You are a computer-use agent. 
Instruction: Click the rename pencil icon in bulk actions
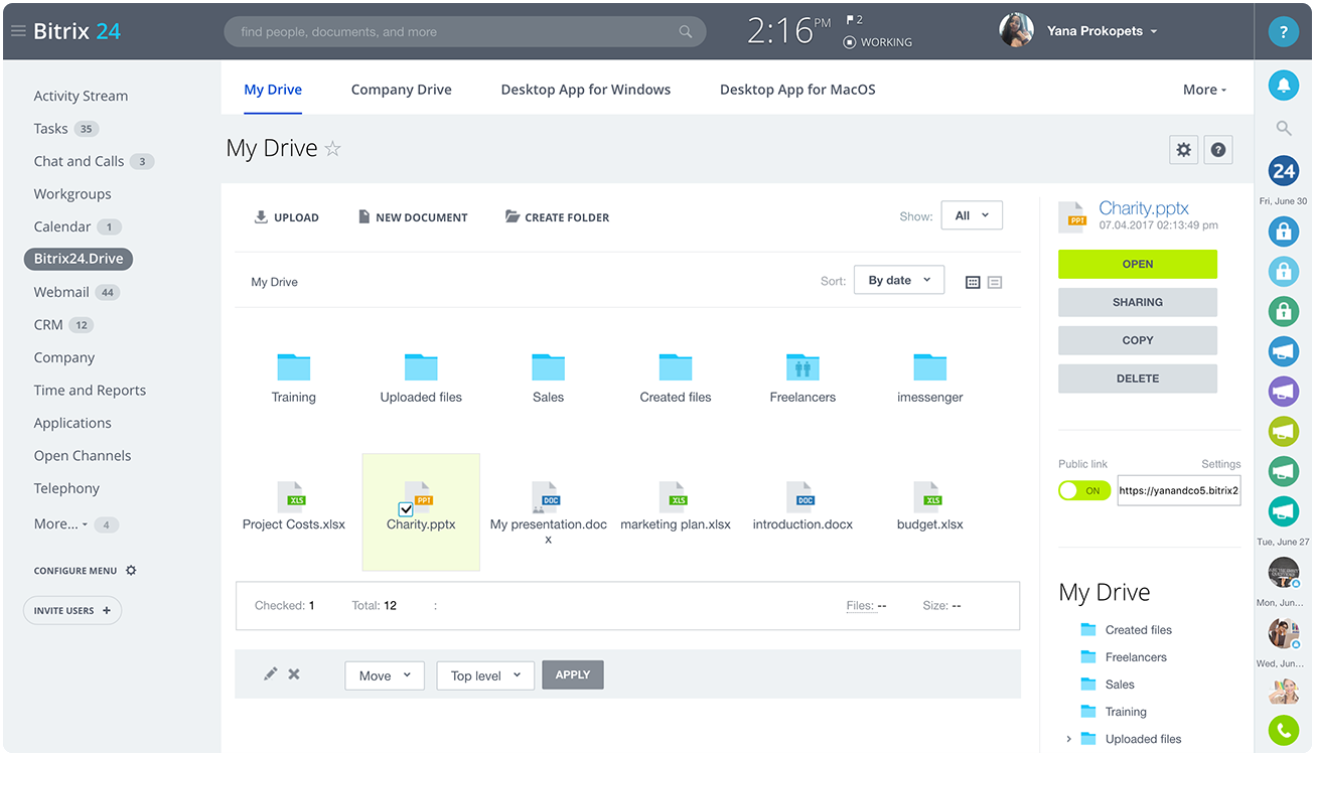270,674
